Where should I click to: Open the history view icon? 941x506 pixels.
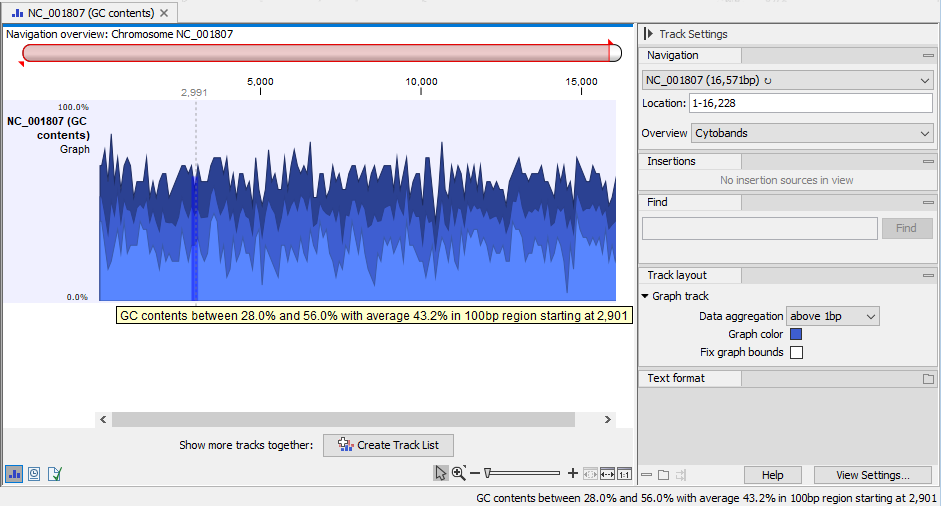[x=34, y=474]
